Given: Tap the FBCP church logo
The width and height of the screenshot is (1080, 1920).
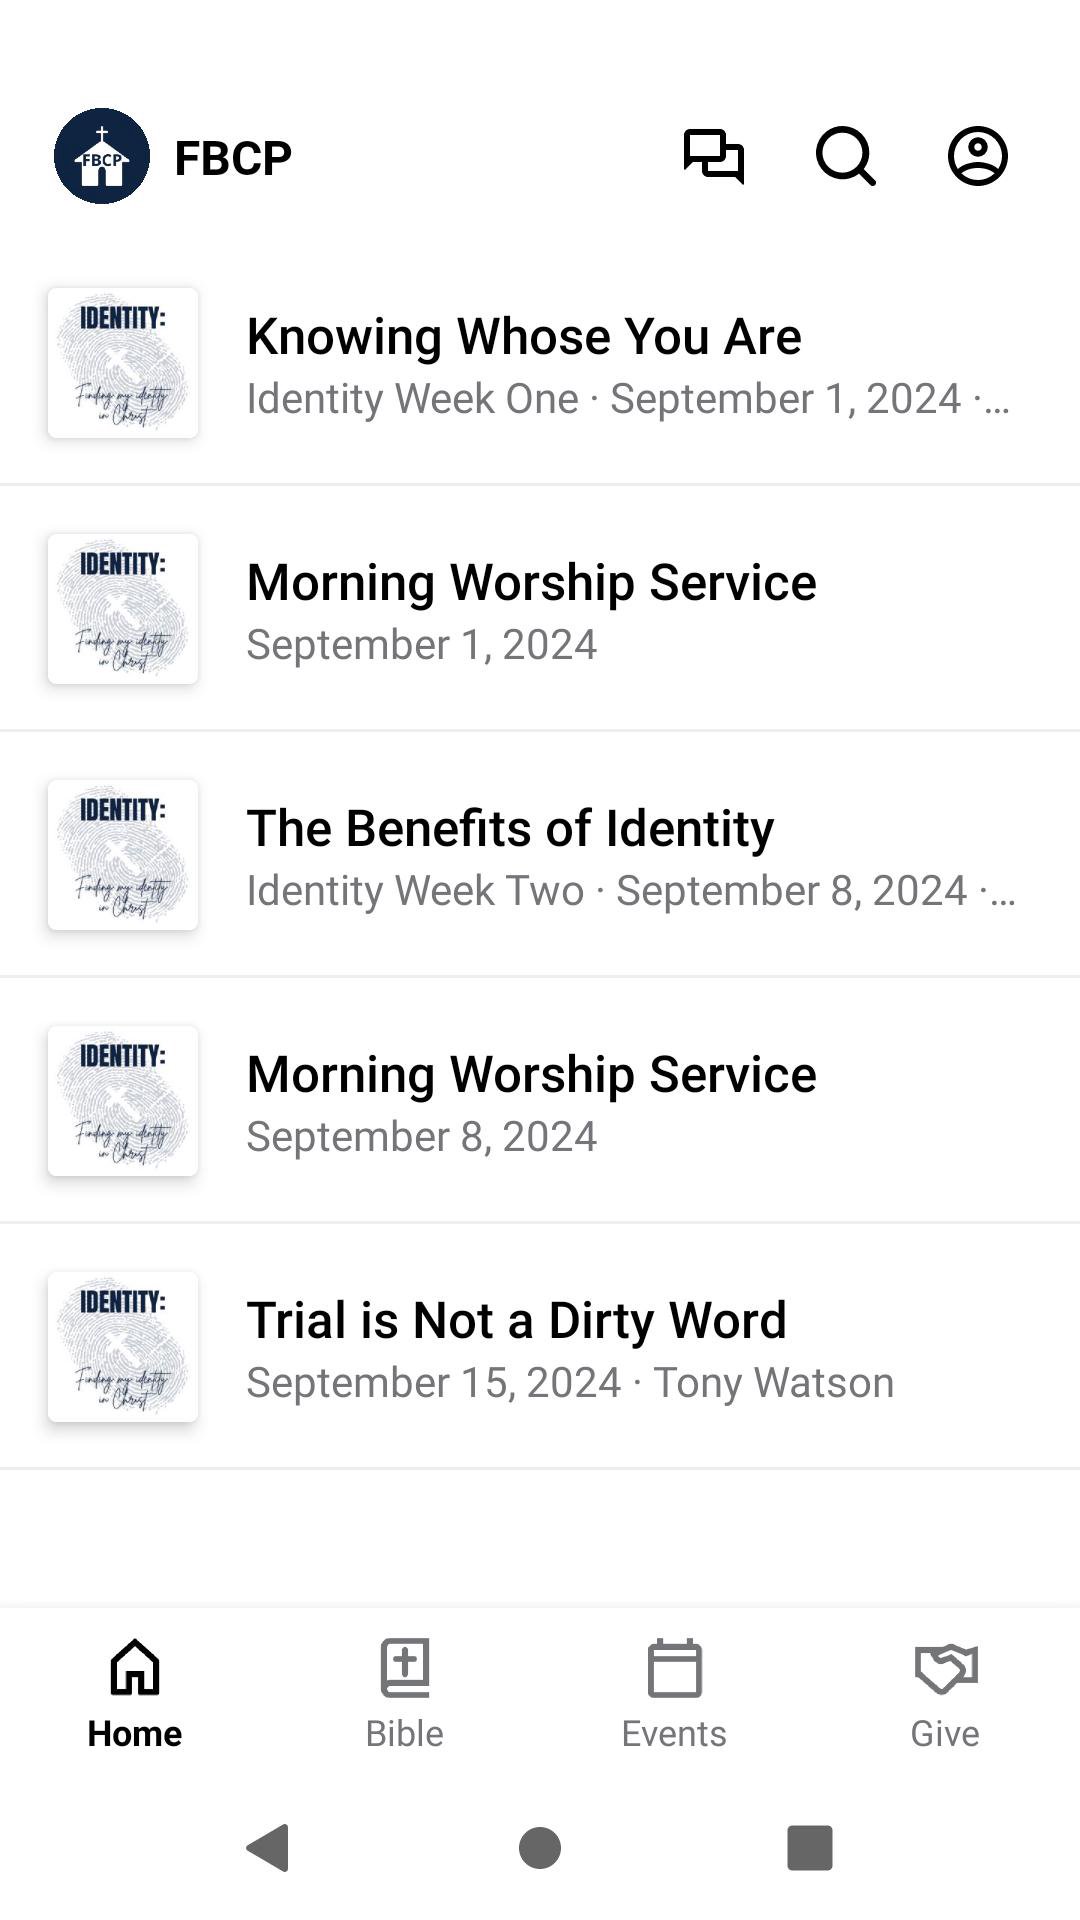Looking at the screenshot, I should 102,157.
